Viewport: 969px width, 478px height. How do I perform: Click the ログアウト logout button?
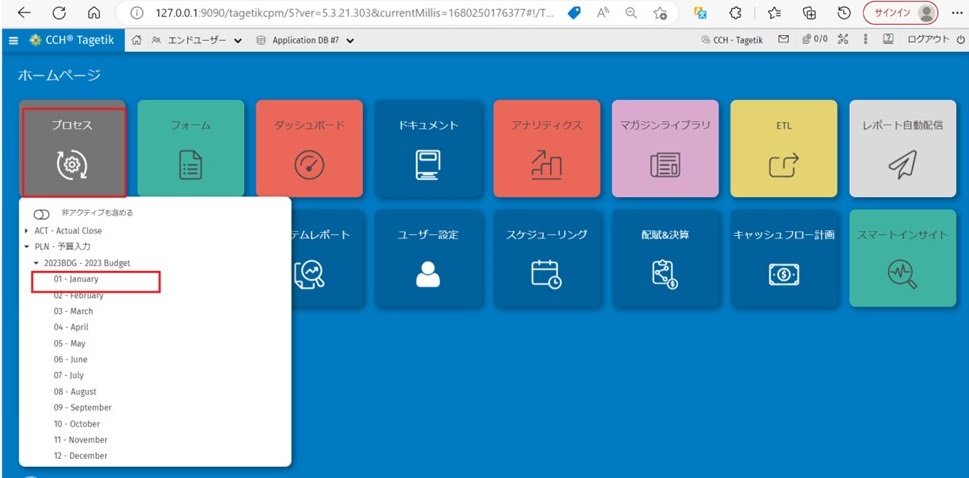[x=928, y=40]
